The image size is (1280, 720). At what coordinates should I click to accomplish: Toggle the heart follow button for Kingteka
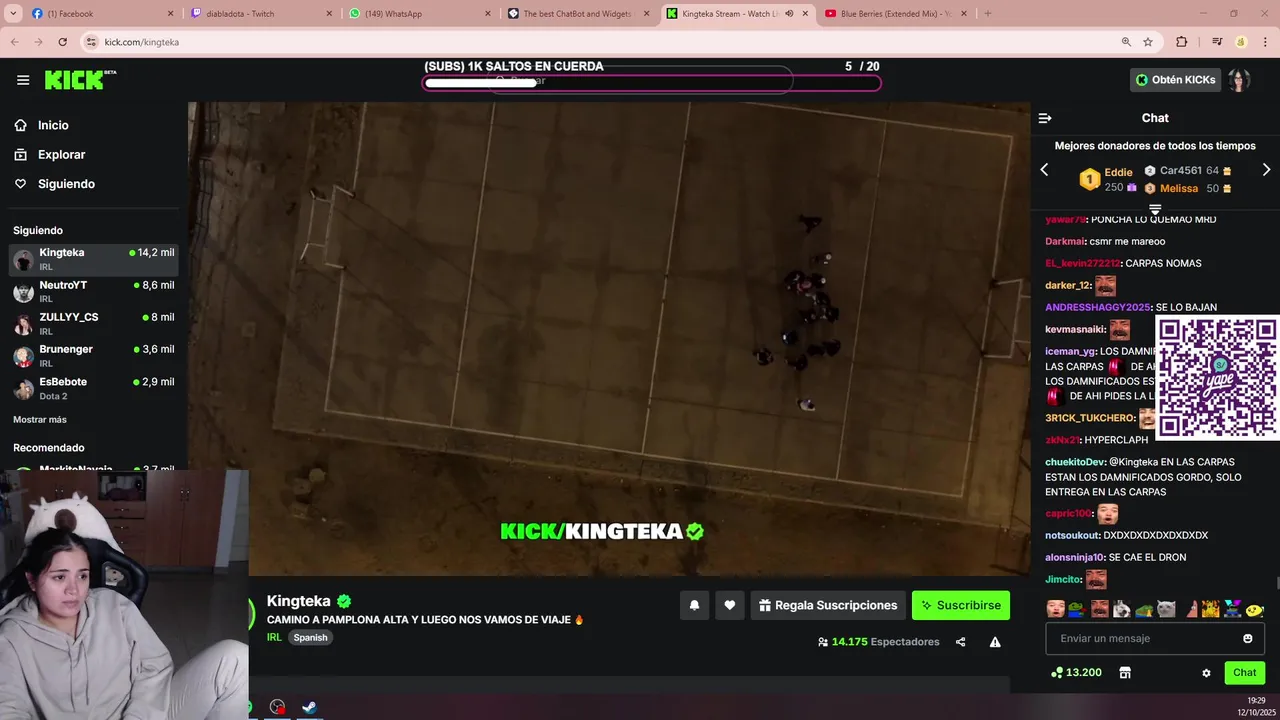pyautogui.click(x=730, y=605)
